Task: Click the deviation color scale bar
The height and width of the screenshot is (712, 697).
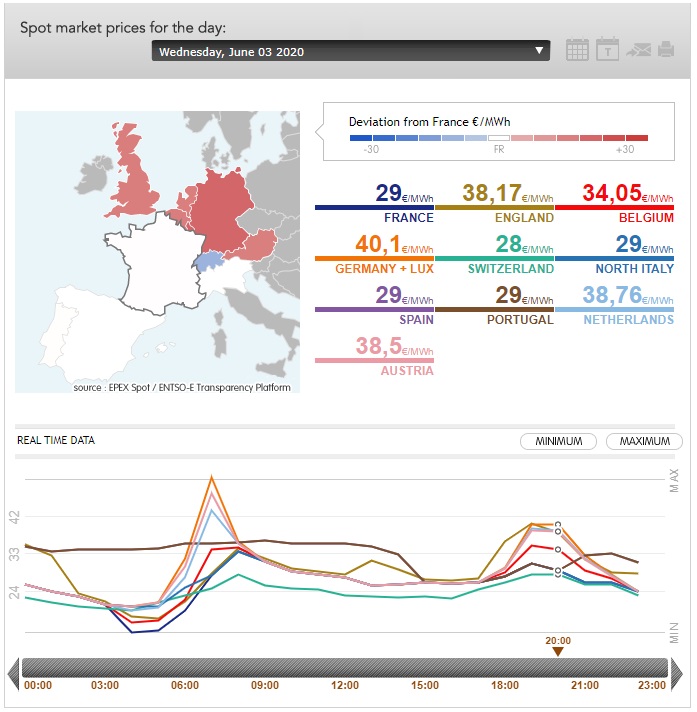Action: tap(499, 138)
